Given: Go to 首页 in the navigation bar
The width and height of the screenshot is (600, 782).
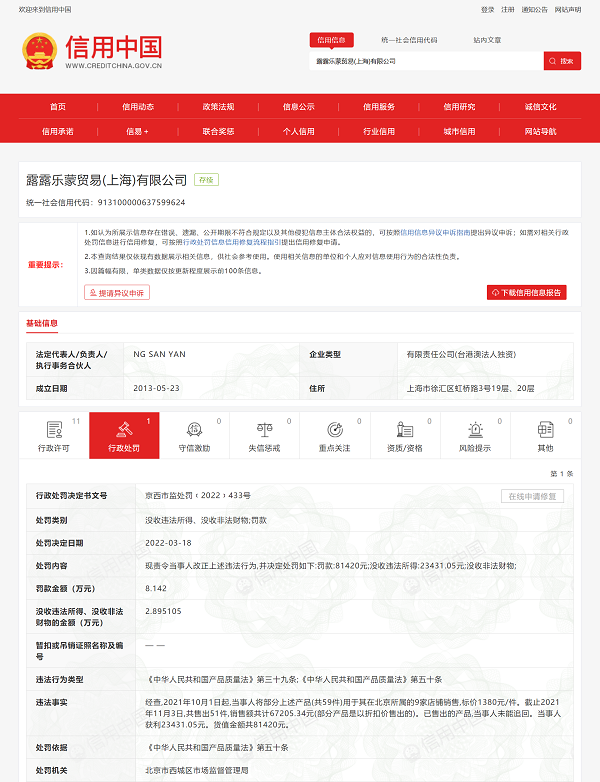Looking at the screenshot, I should coord(58,107).
